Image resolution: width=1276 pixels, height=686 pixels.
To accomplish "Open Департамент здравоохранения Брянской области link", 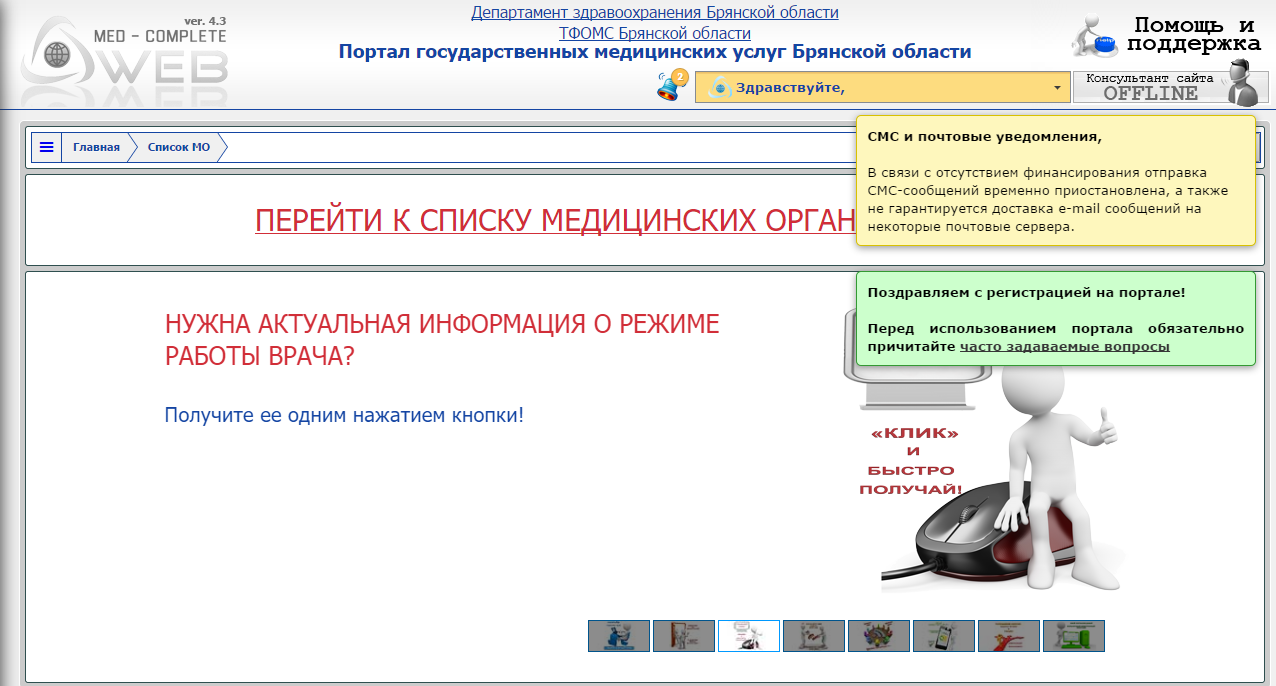I will point(655,13).
